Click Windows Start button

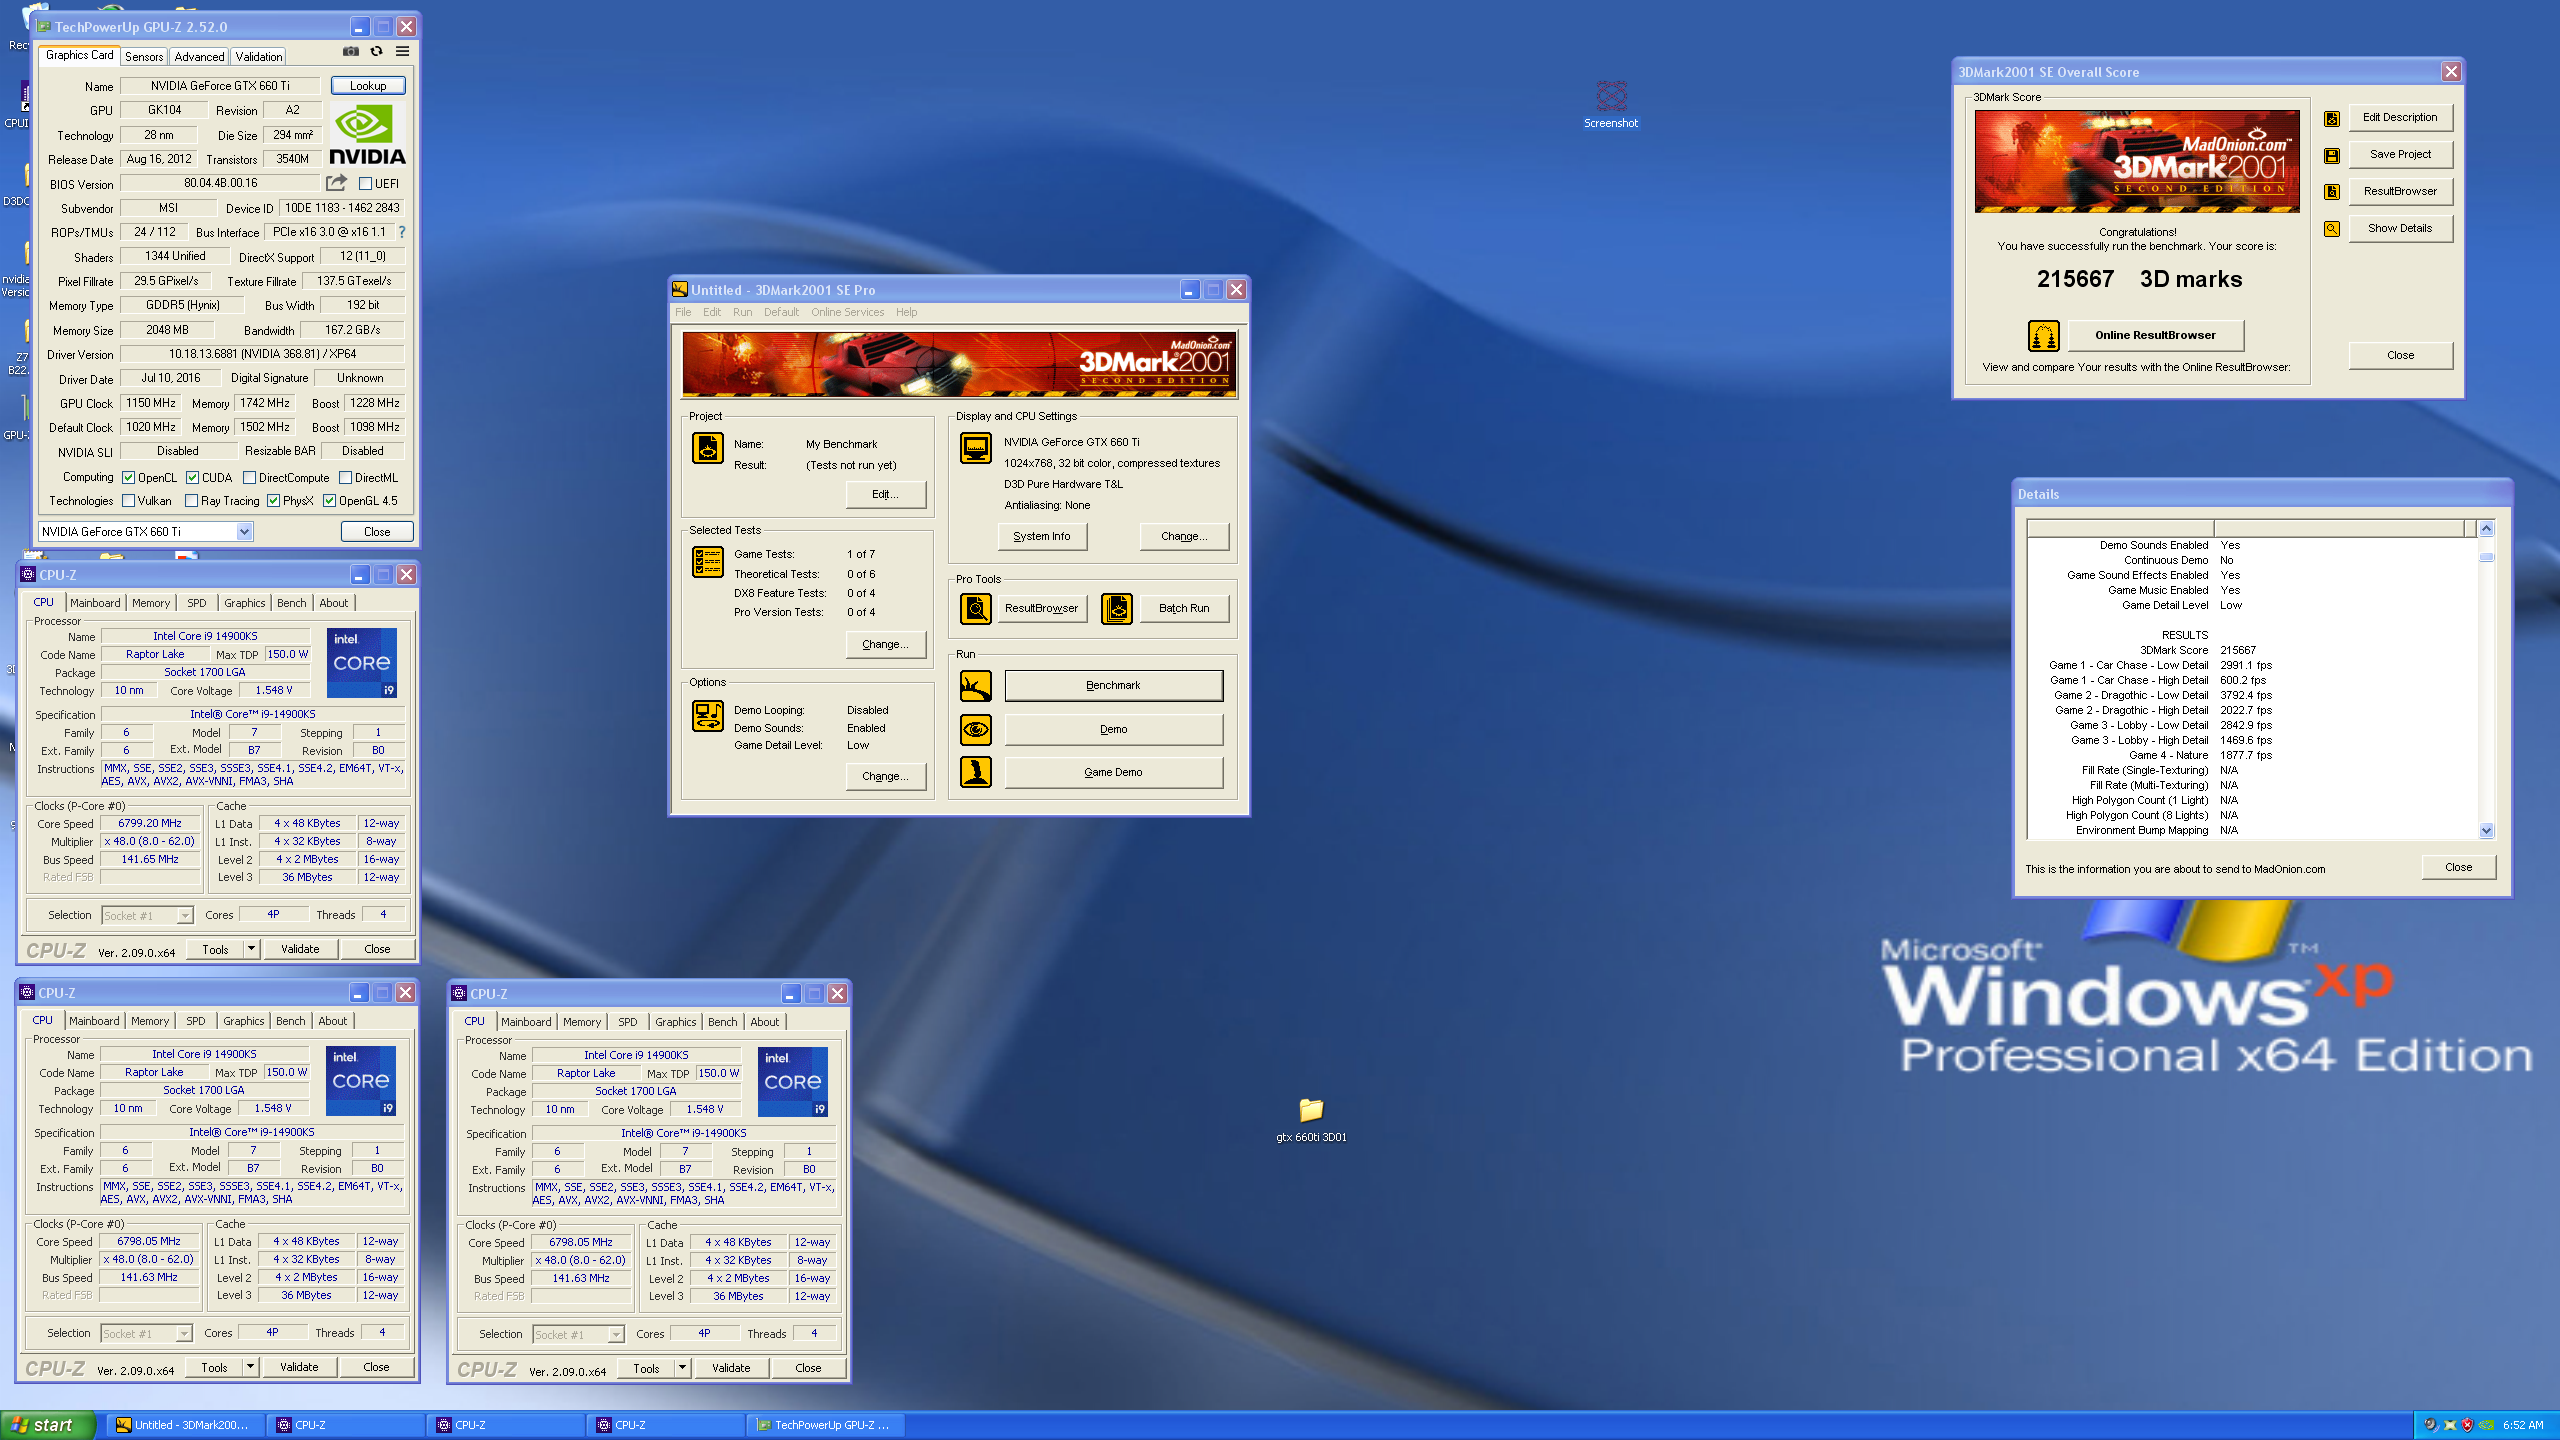47,1425
